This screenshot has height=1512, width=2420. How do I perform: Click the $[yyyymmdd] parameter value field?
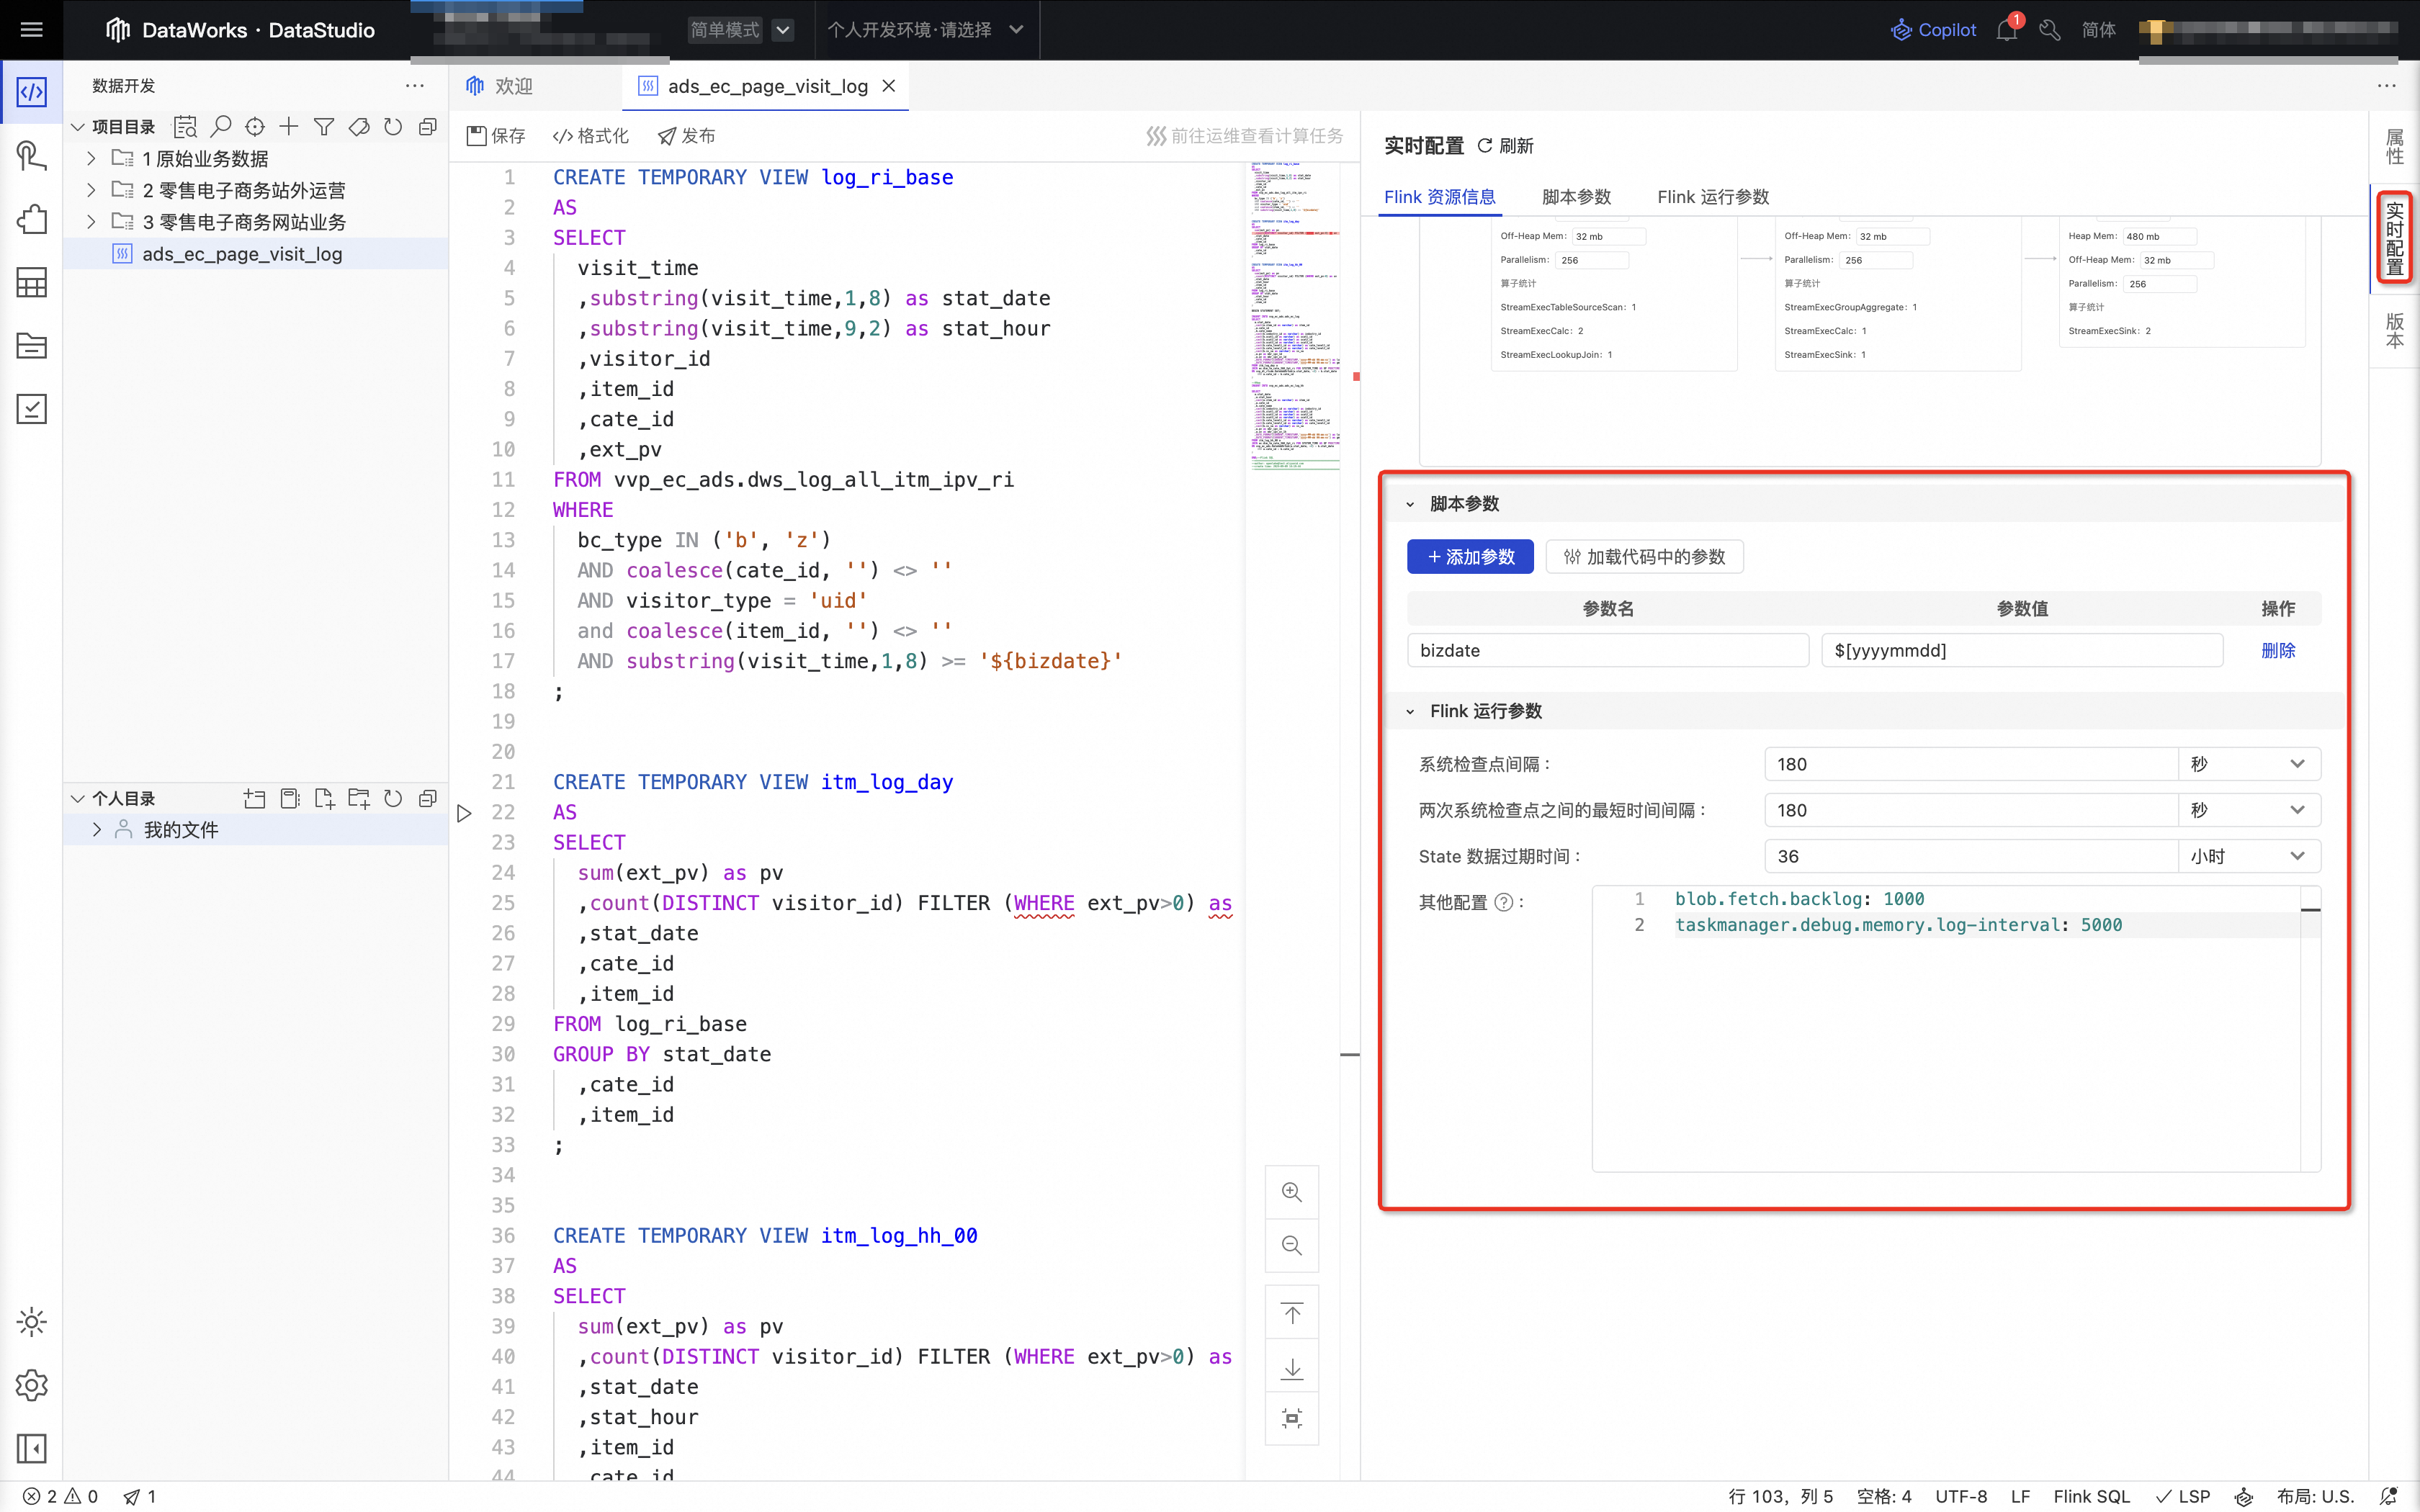tap(2021, 650)
